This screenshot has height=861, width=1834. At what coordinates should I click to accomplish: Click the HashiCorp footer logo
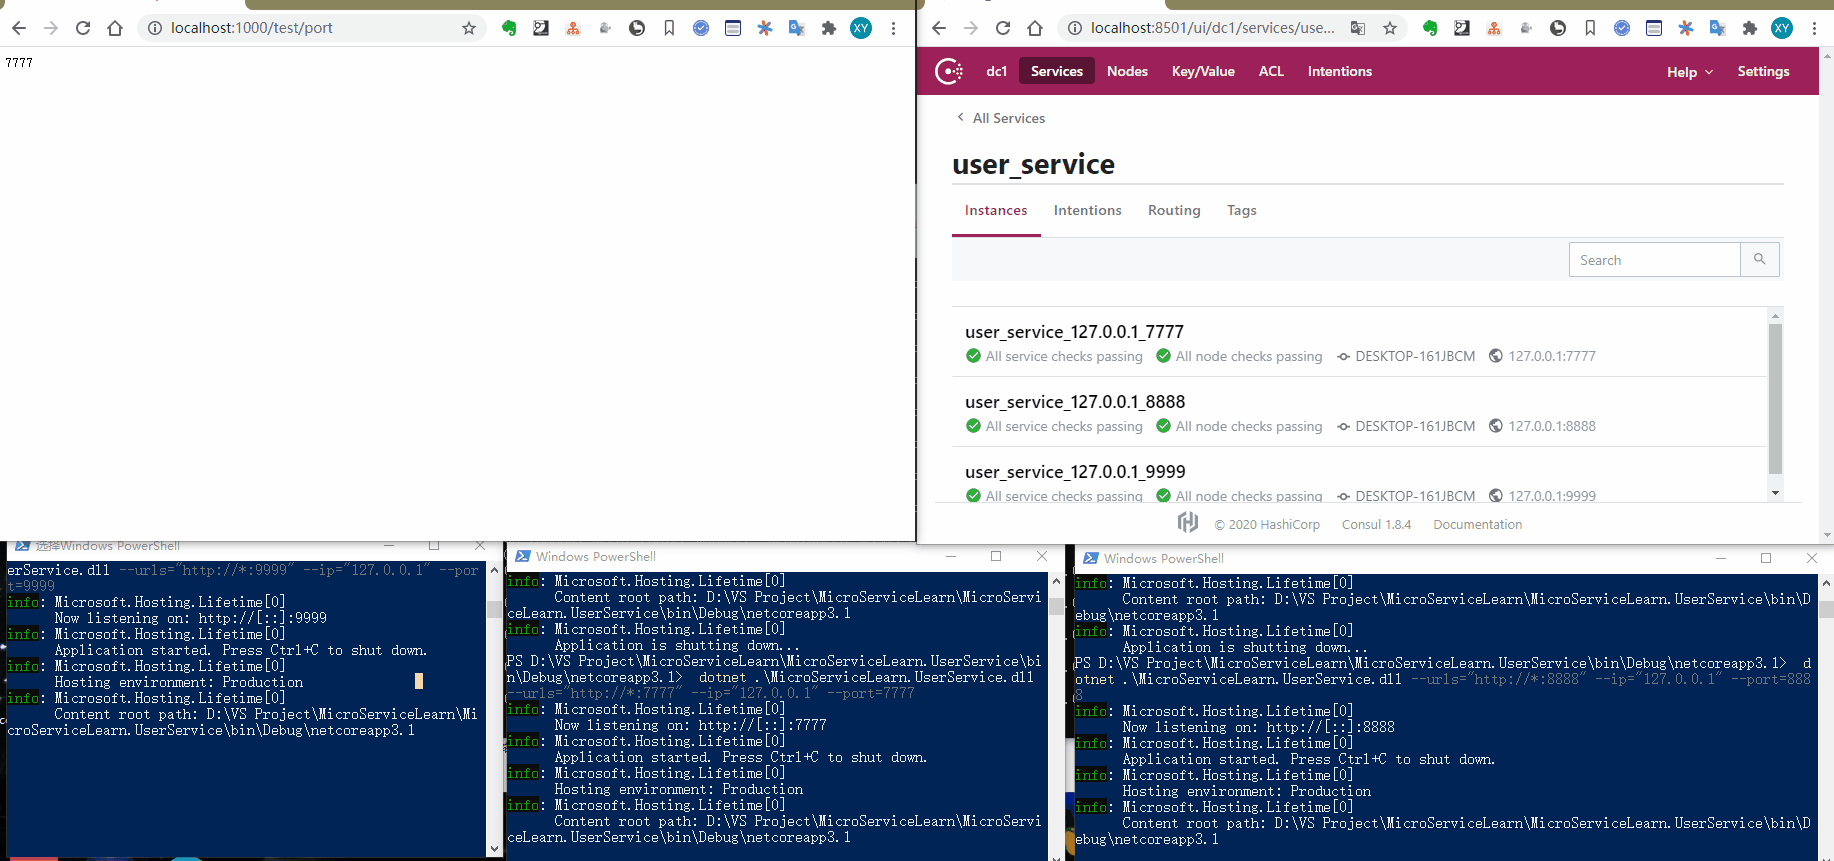coord(1188,522)
